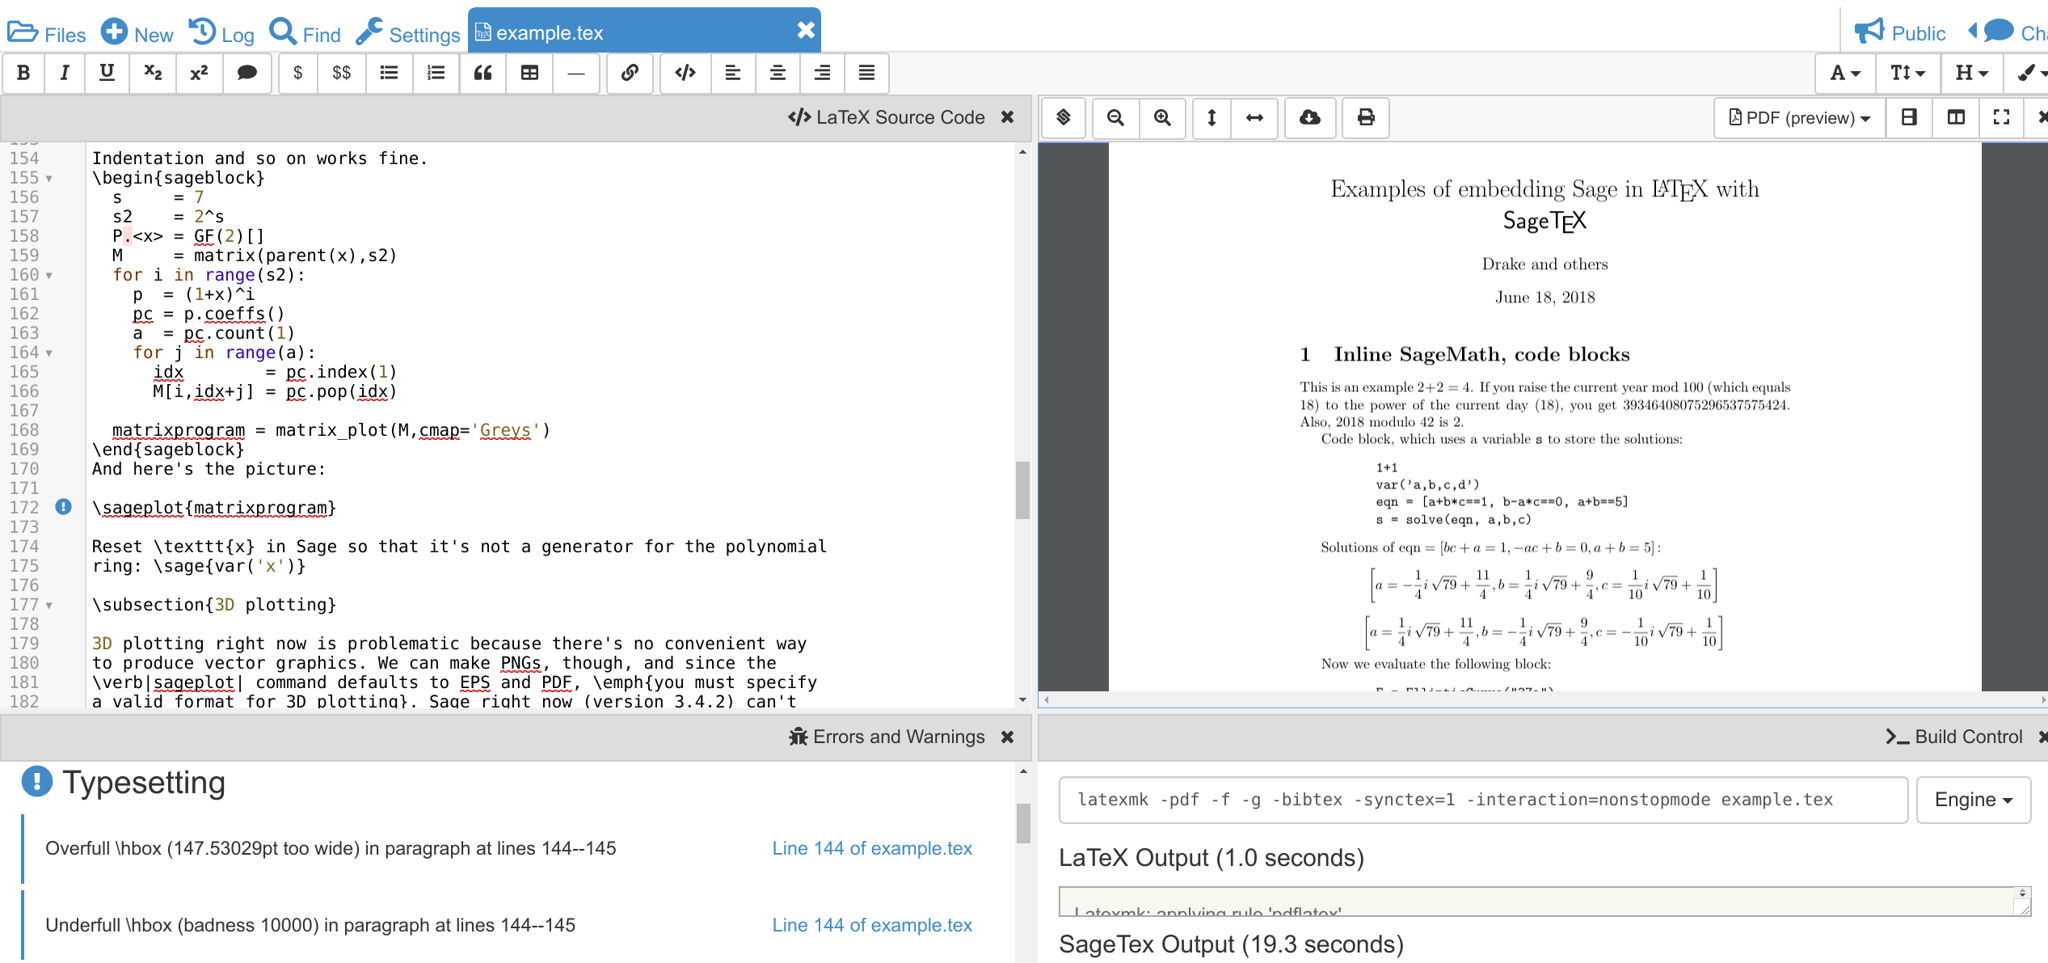Insert inline math with $ button
Screen dimensions: 2048x963
(x=297, y=73)
